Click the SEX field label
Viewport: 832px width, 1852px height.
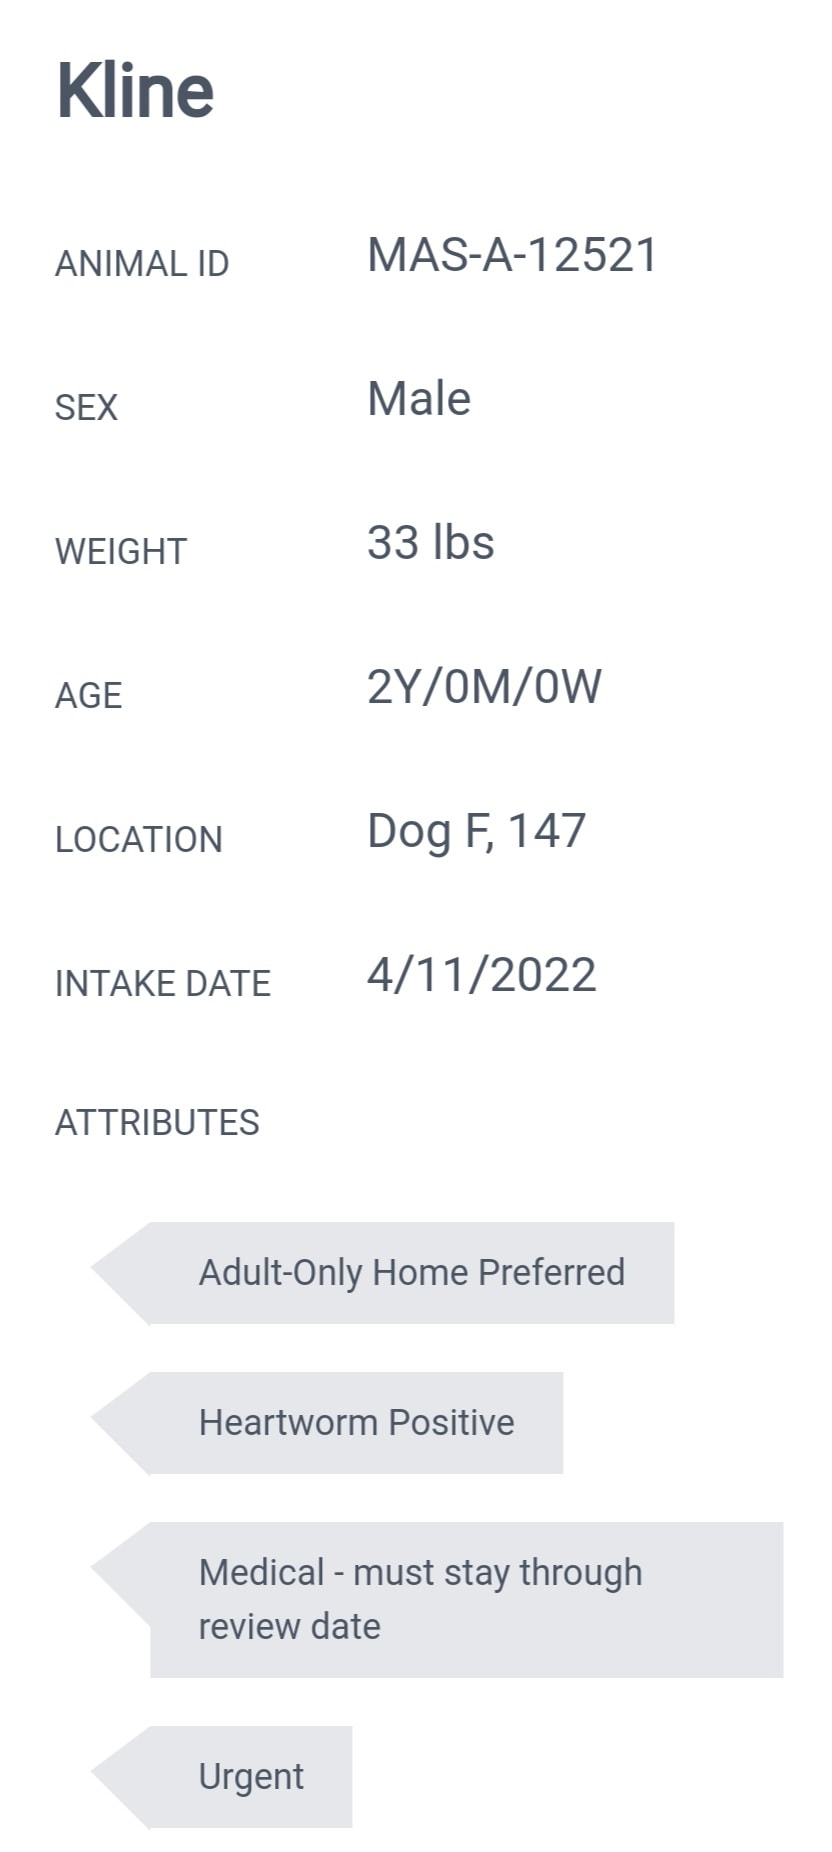tap(86, 408)
